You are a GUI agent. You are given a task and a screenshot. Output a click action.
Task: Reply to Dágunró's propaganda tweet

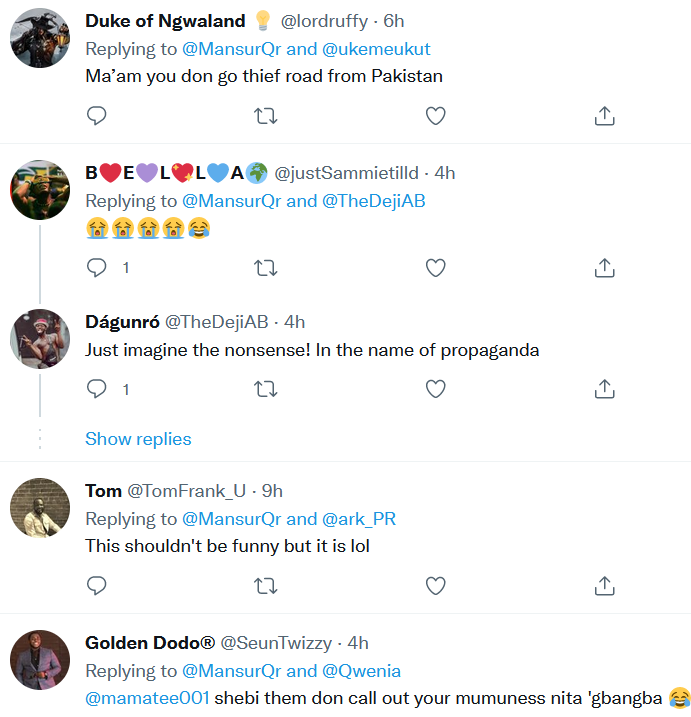click(x=97, y=388)
